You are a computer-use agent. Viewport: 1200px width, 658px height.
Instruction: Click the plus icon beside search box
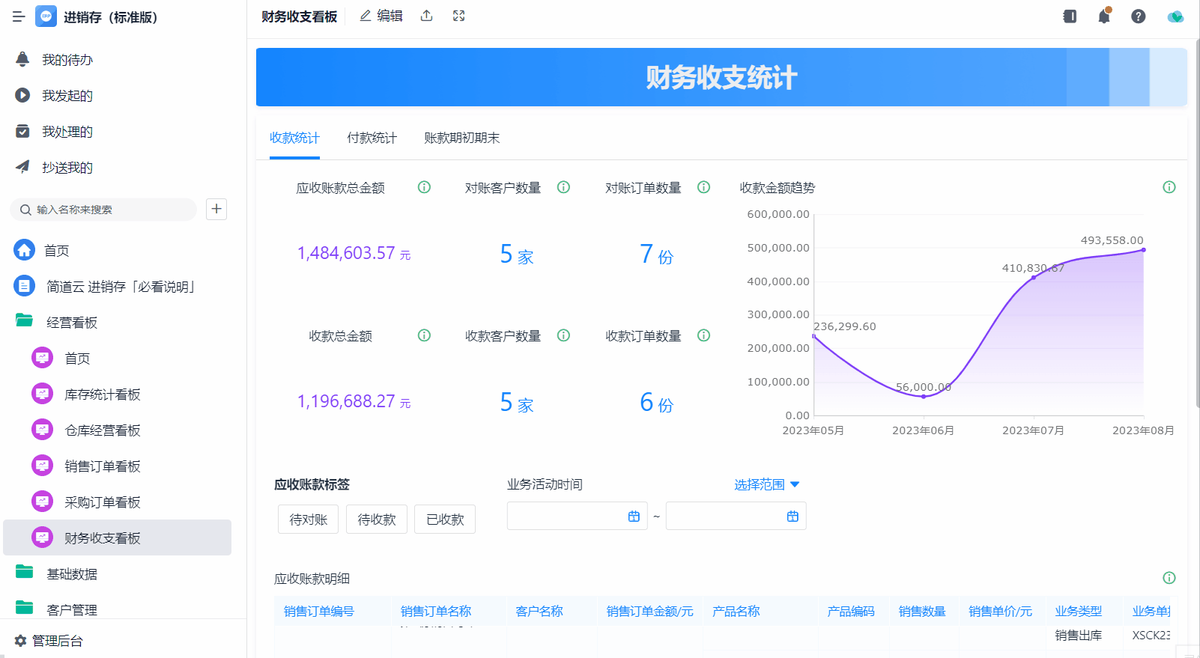tap(216, 209)
